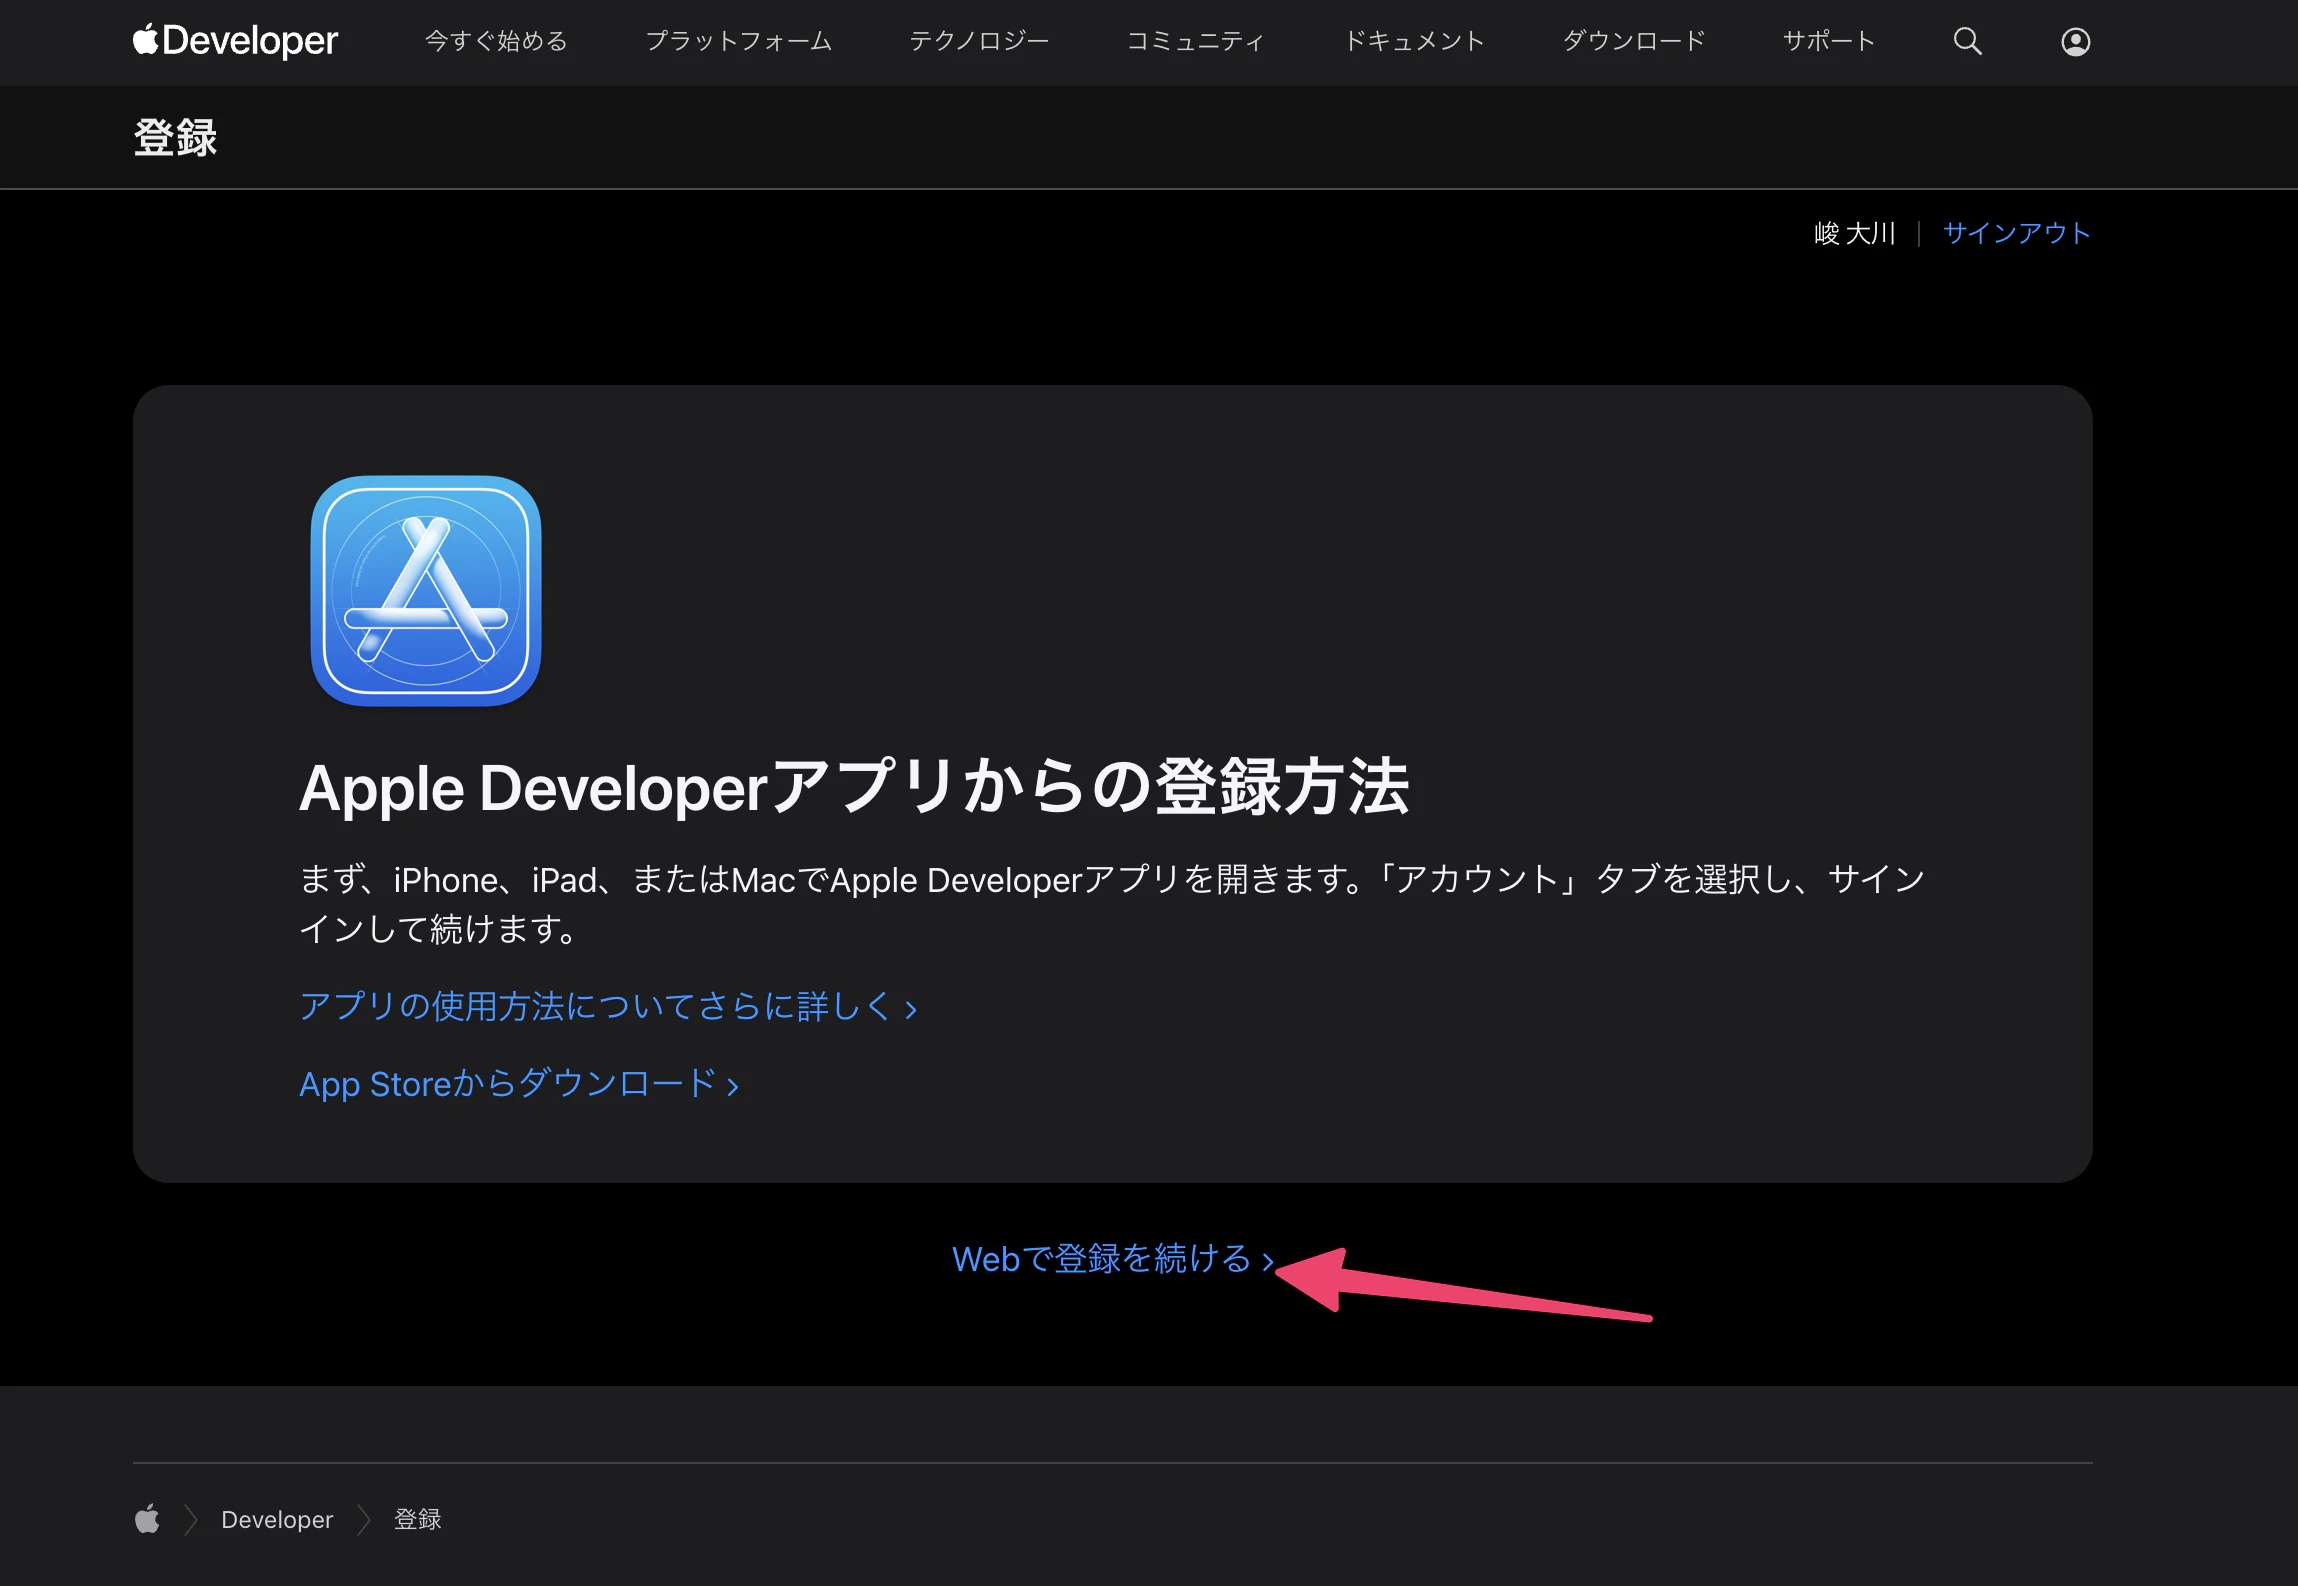
Task: Open テクノロジー menu
Action: (x=979, y=41)
